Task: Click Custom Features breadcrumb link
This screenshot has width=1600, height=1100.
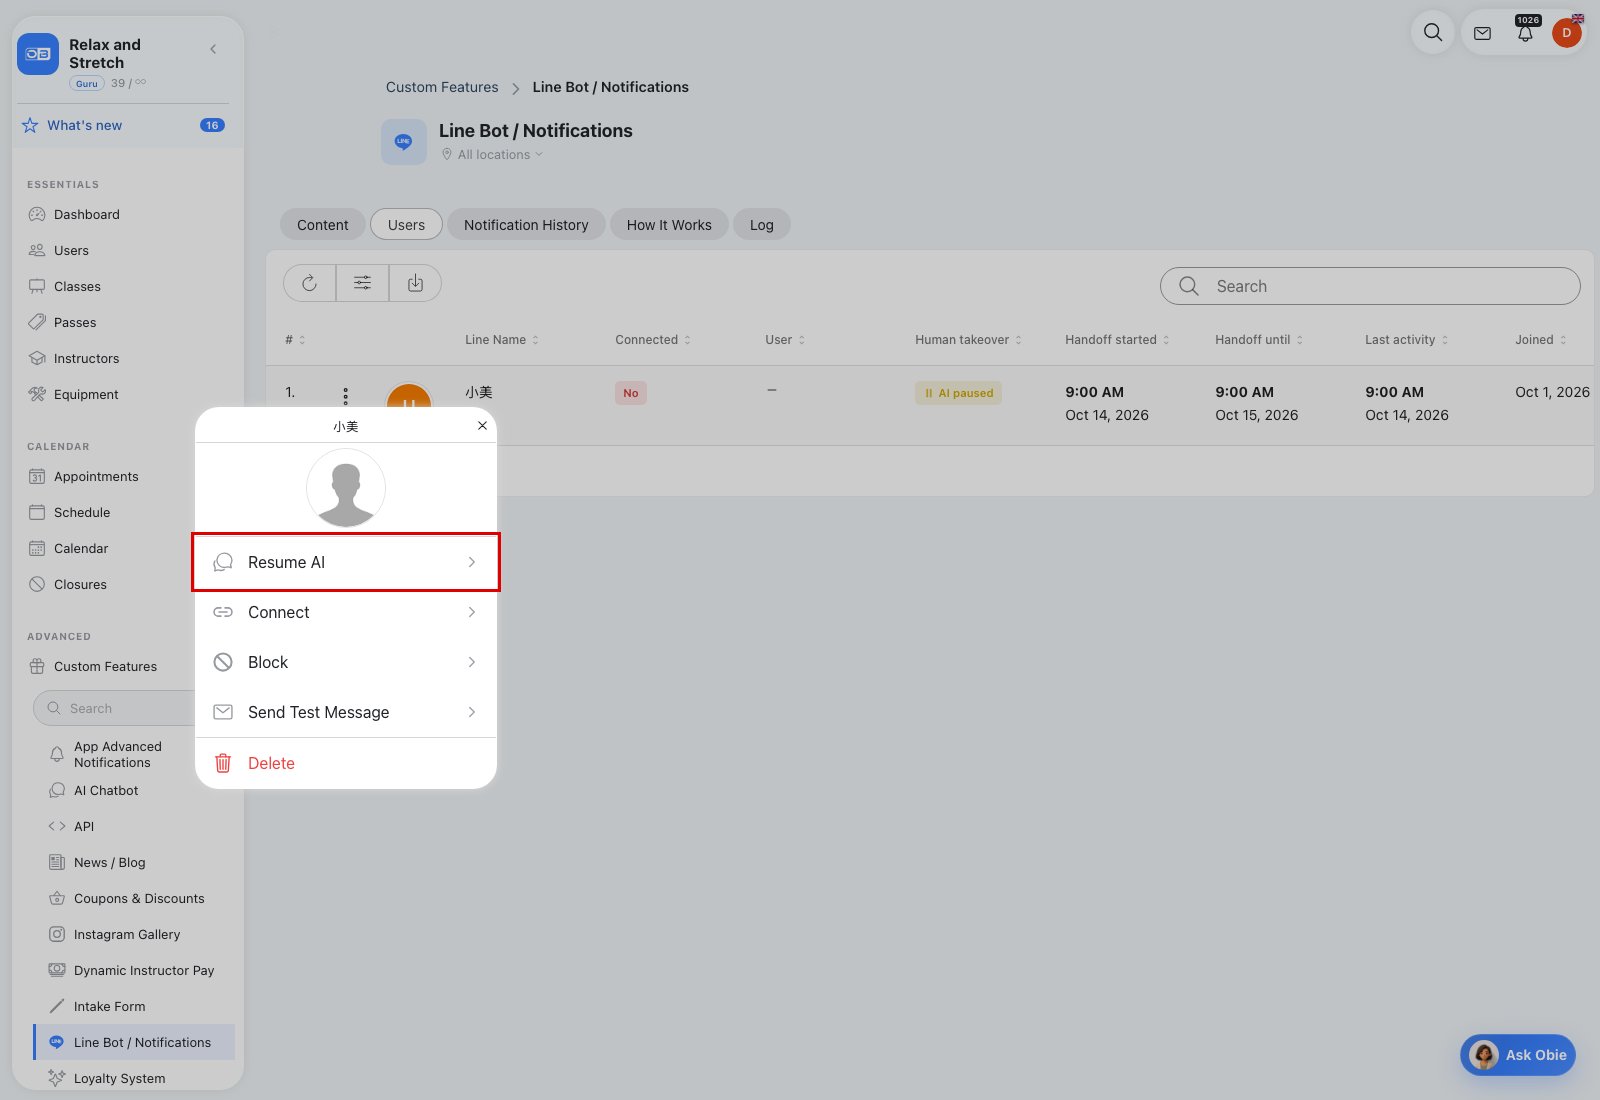Action: click(x=442, y=87)
